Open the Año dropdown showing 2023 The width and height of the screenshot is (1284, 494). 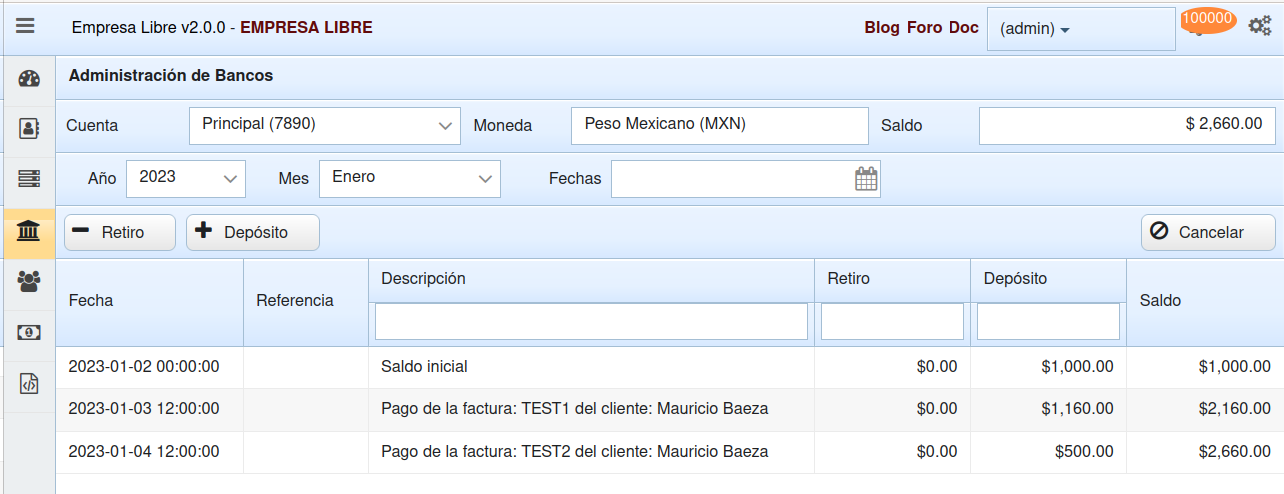(186, 179)
